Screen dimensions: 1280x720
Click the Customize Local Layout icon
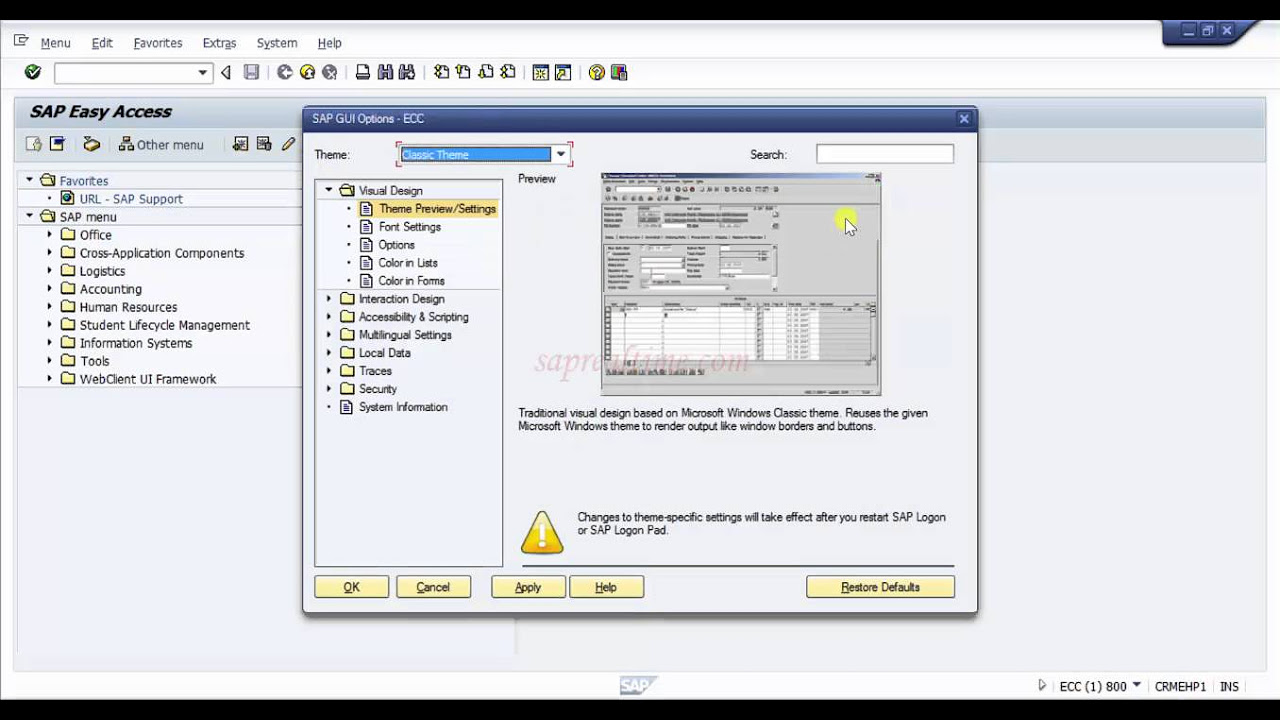tap(619, 72)
